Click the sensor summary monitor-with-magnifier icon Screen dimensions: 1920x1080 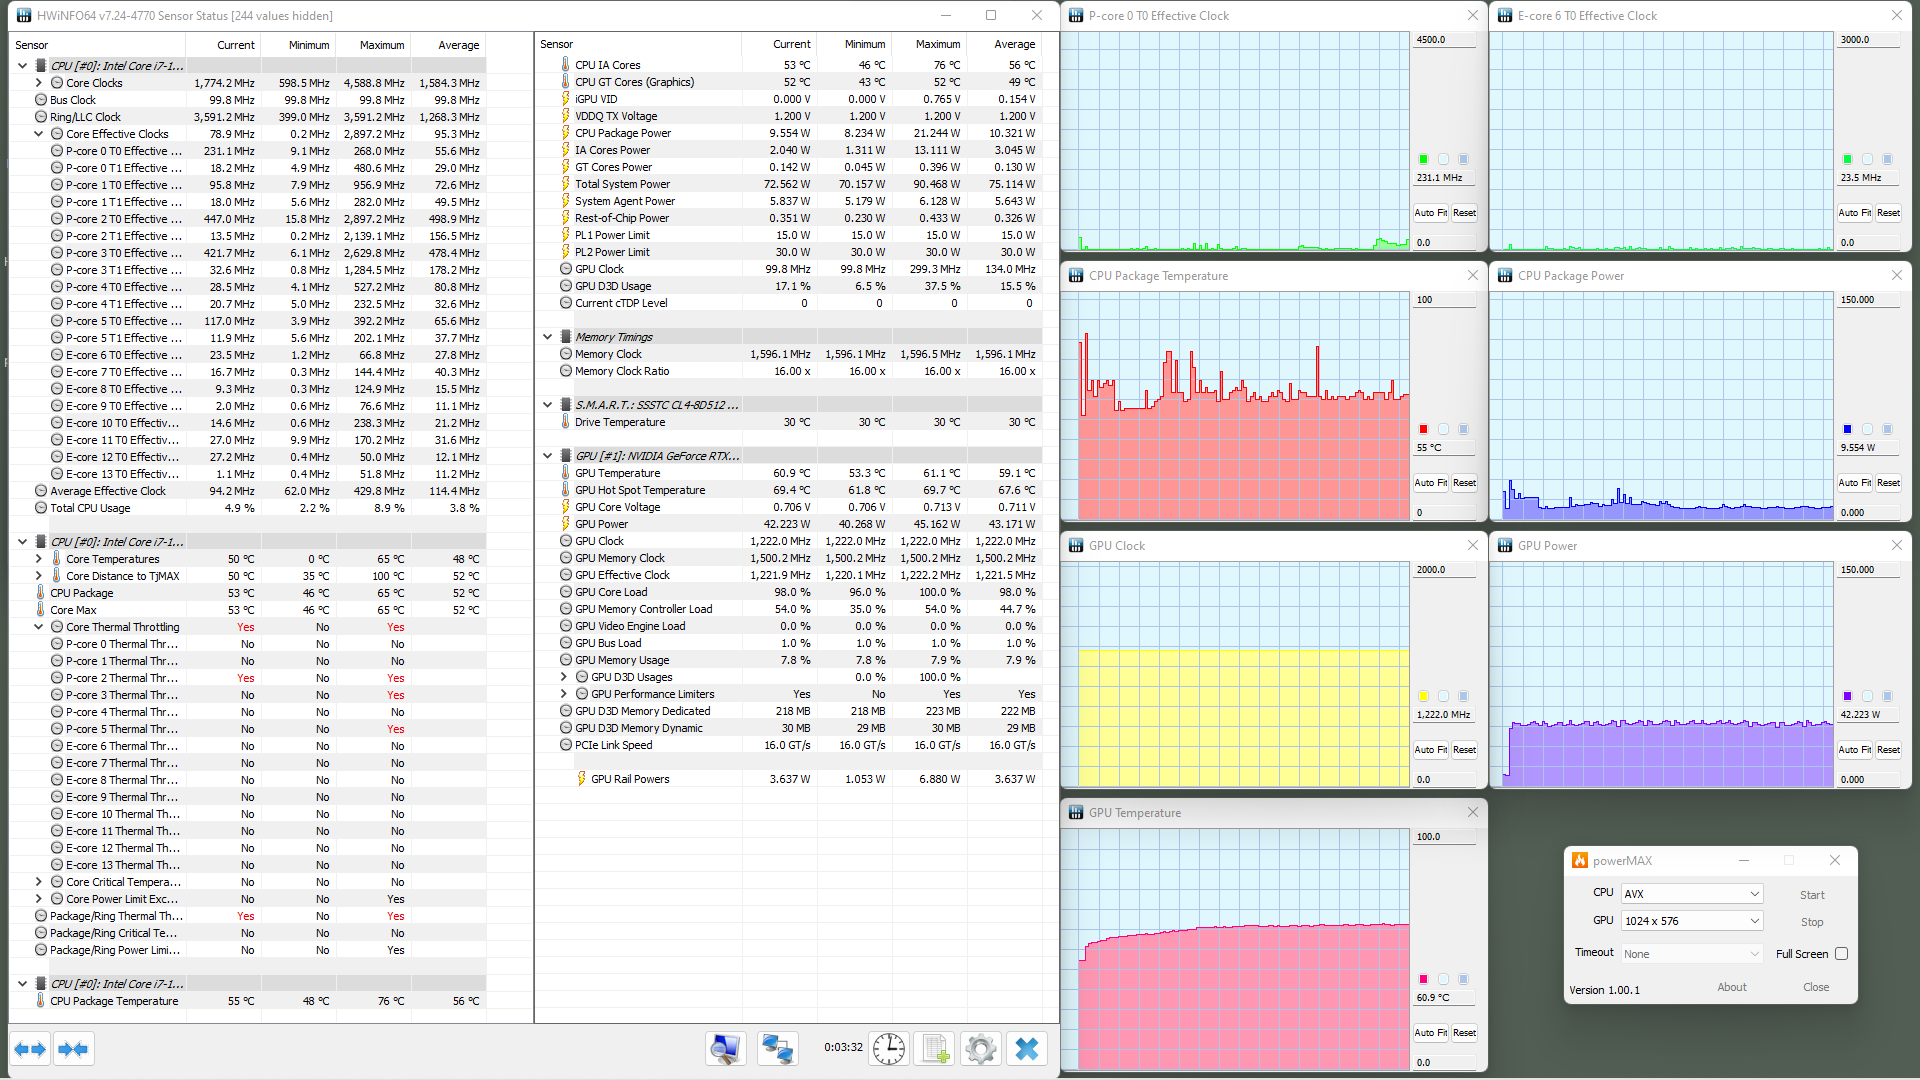[x=726, y=1048]
